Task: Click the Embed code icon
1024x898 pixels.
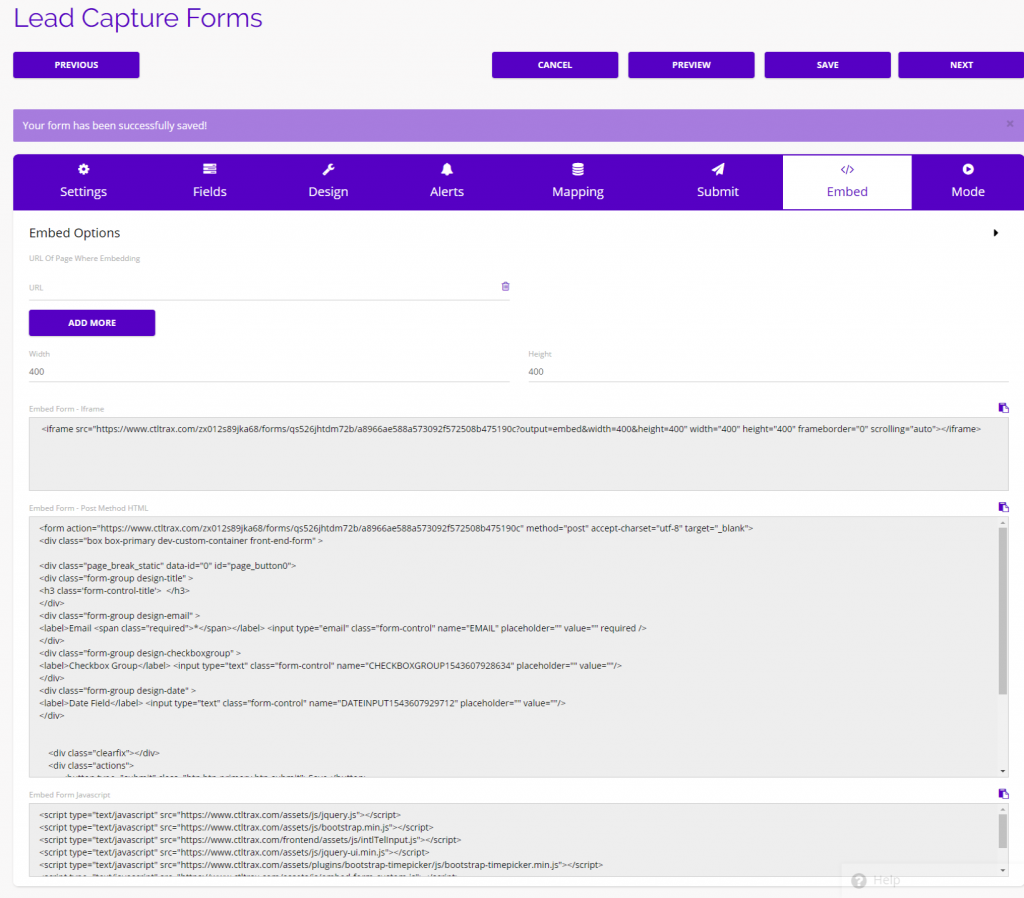Action: (847, 169)
